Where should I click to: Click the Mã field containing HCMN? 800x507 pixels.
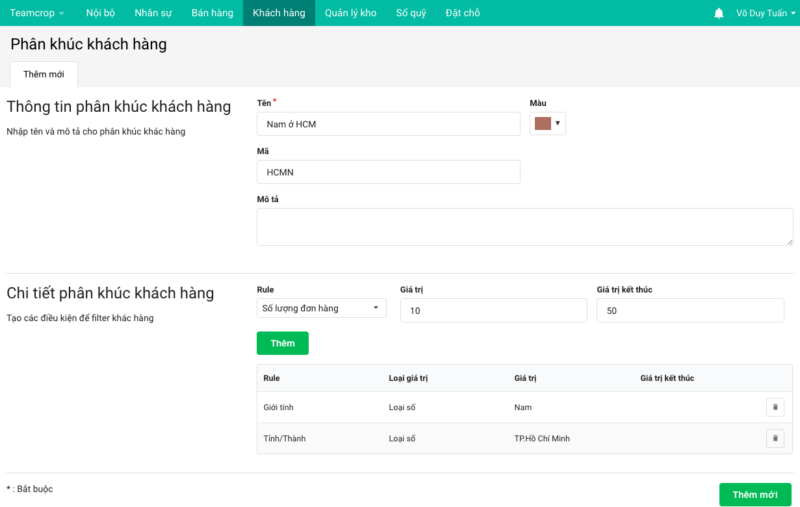click(x=388, y=172)
